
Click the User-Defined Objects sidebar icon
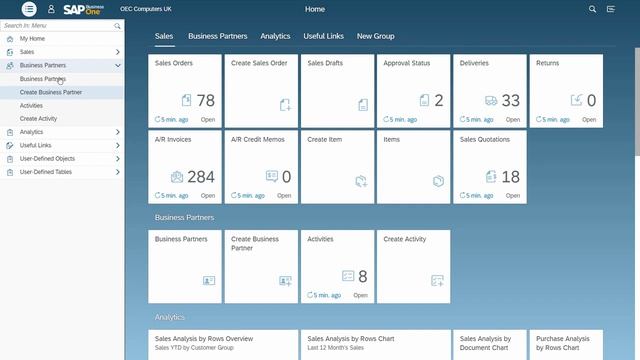[10, 159]
